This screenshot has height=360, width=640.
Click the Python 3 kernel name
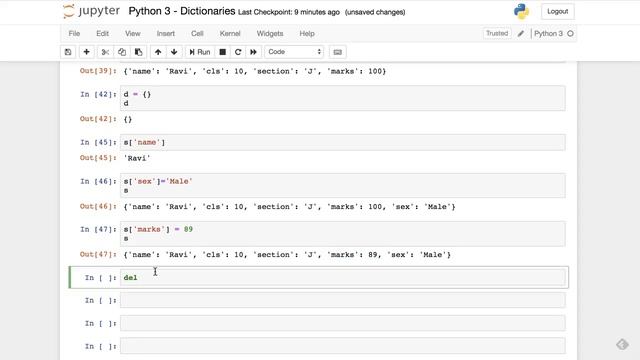click(548, 33)
